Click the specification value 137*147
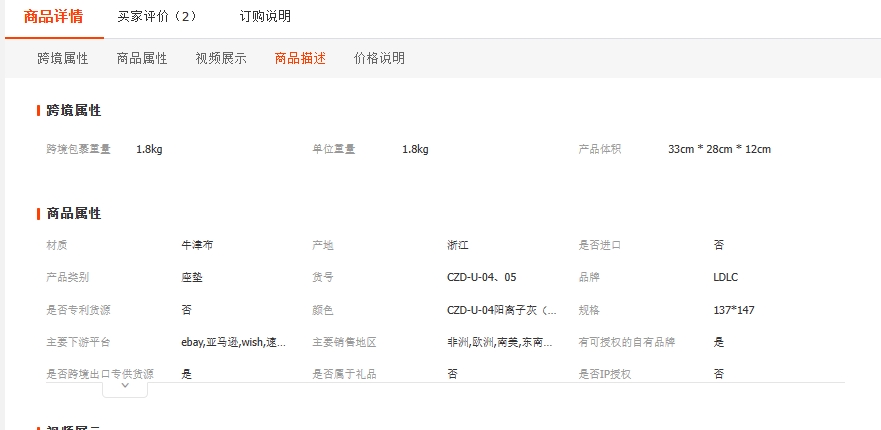Image resolution: width=881 pixels, height=430 pixels. (734, 310)
